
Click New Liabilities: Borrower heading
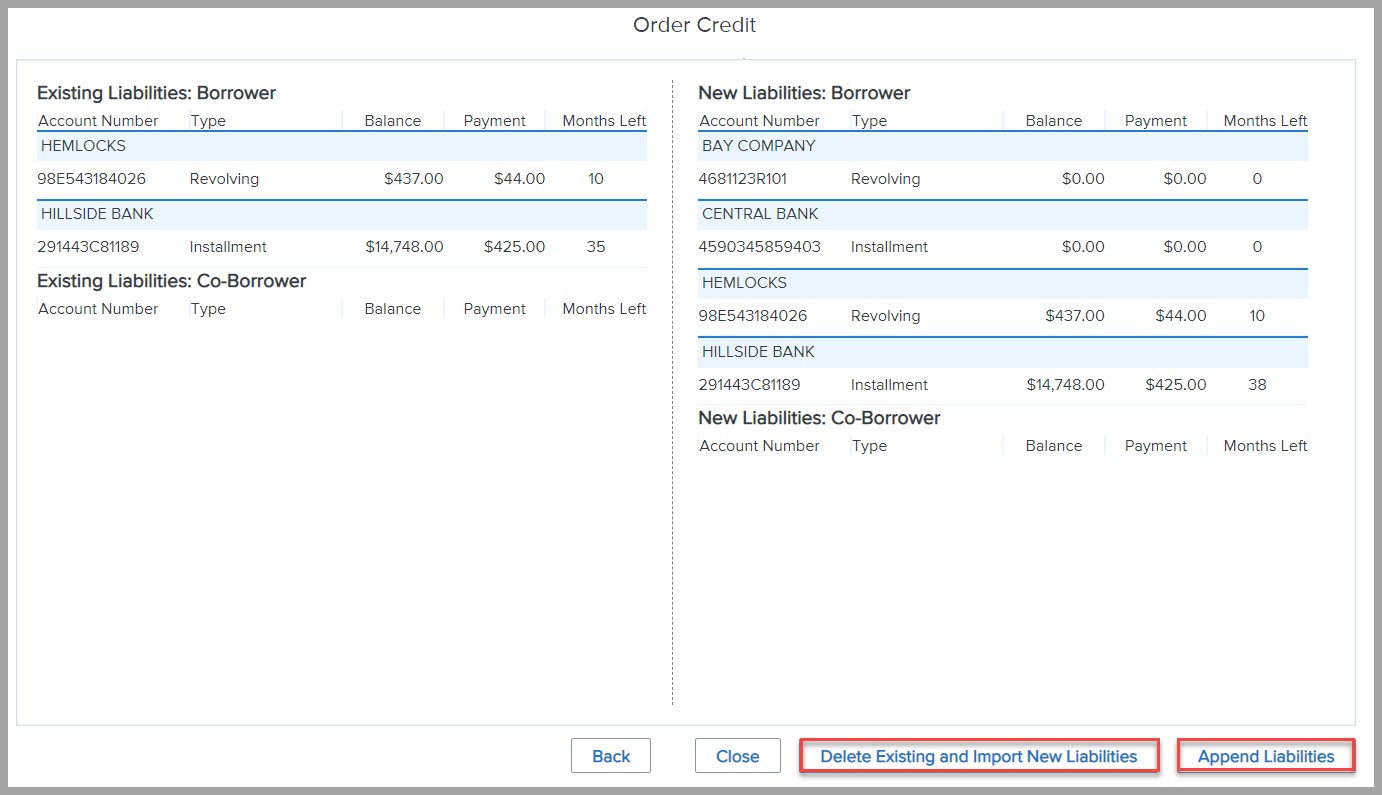[804, 93]
